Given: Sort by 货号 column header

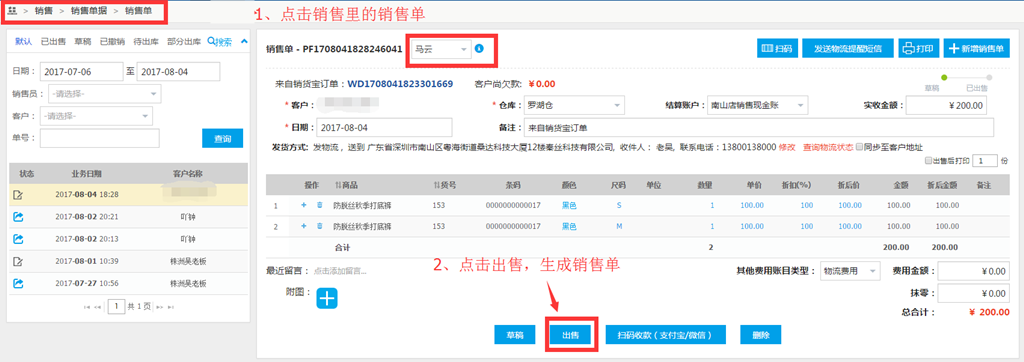Looking at the screenshot, I should [x=444, y=185].
